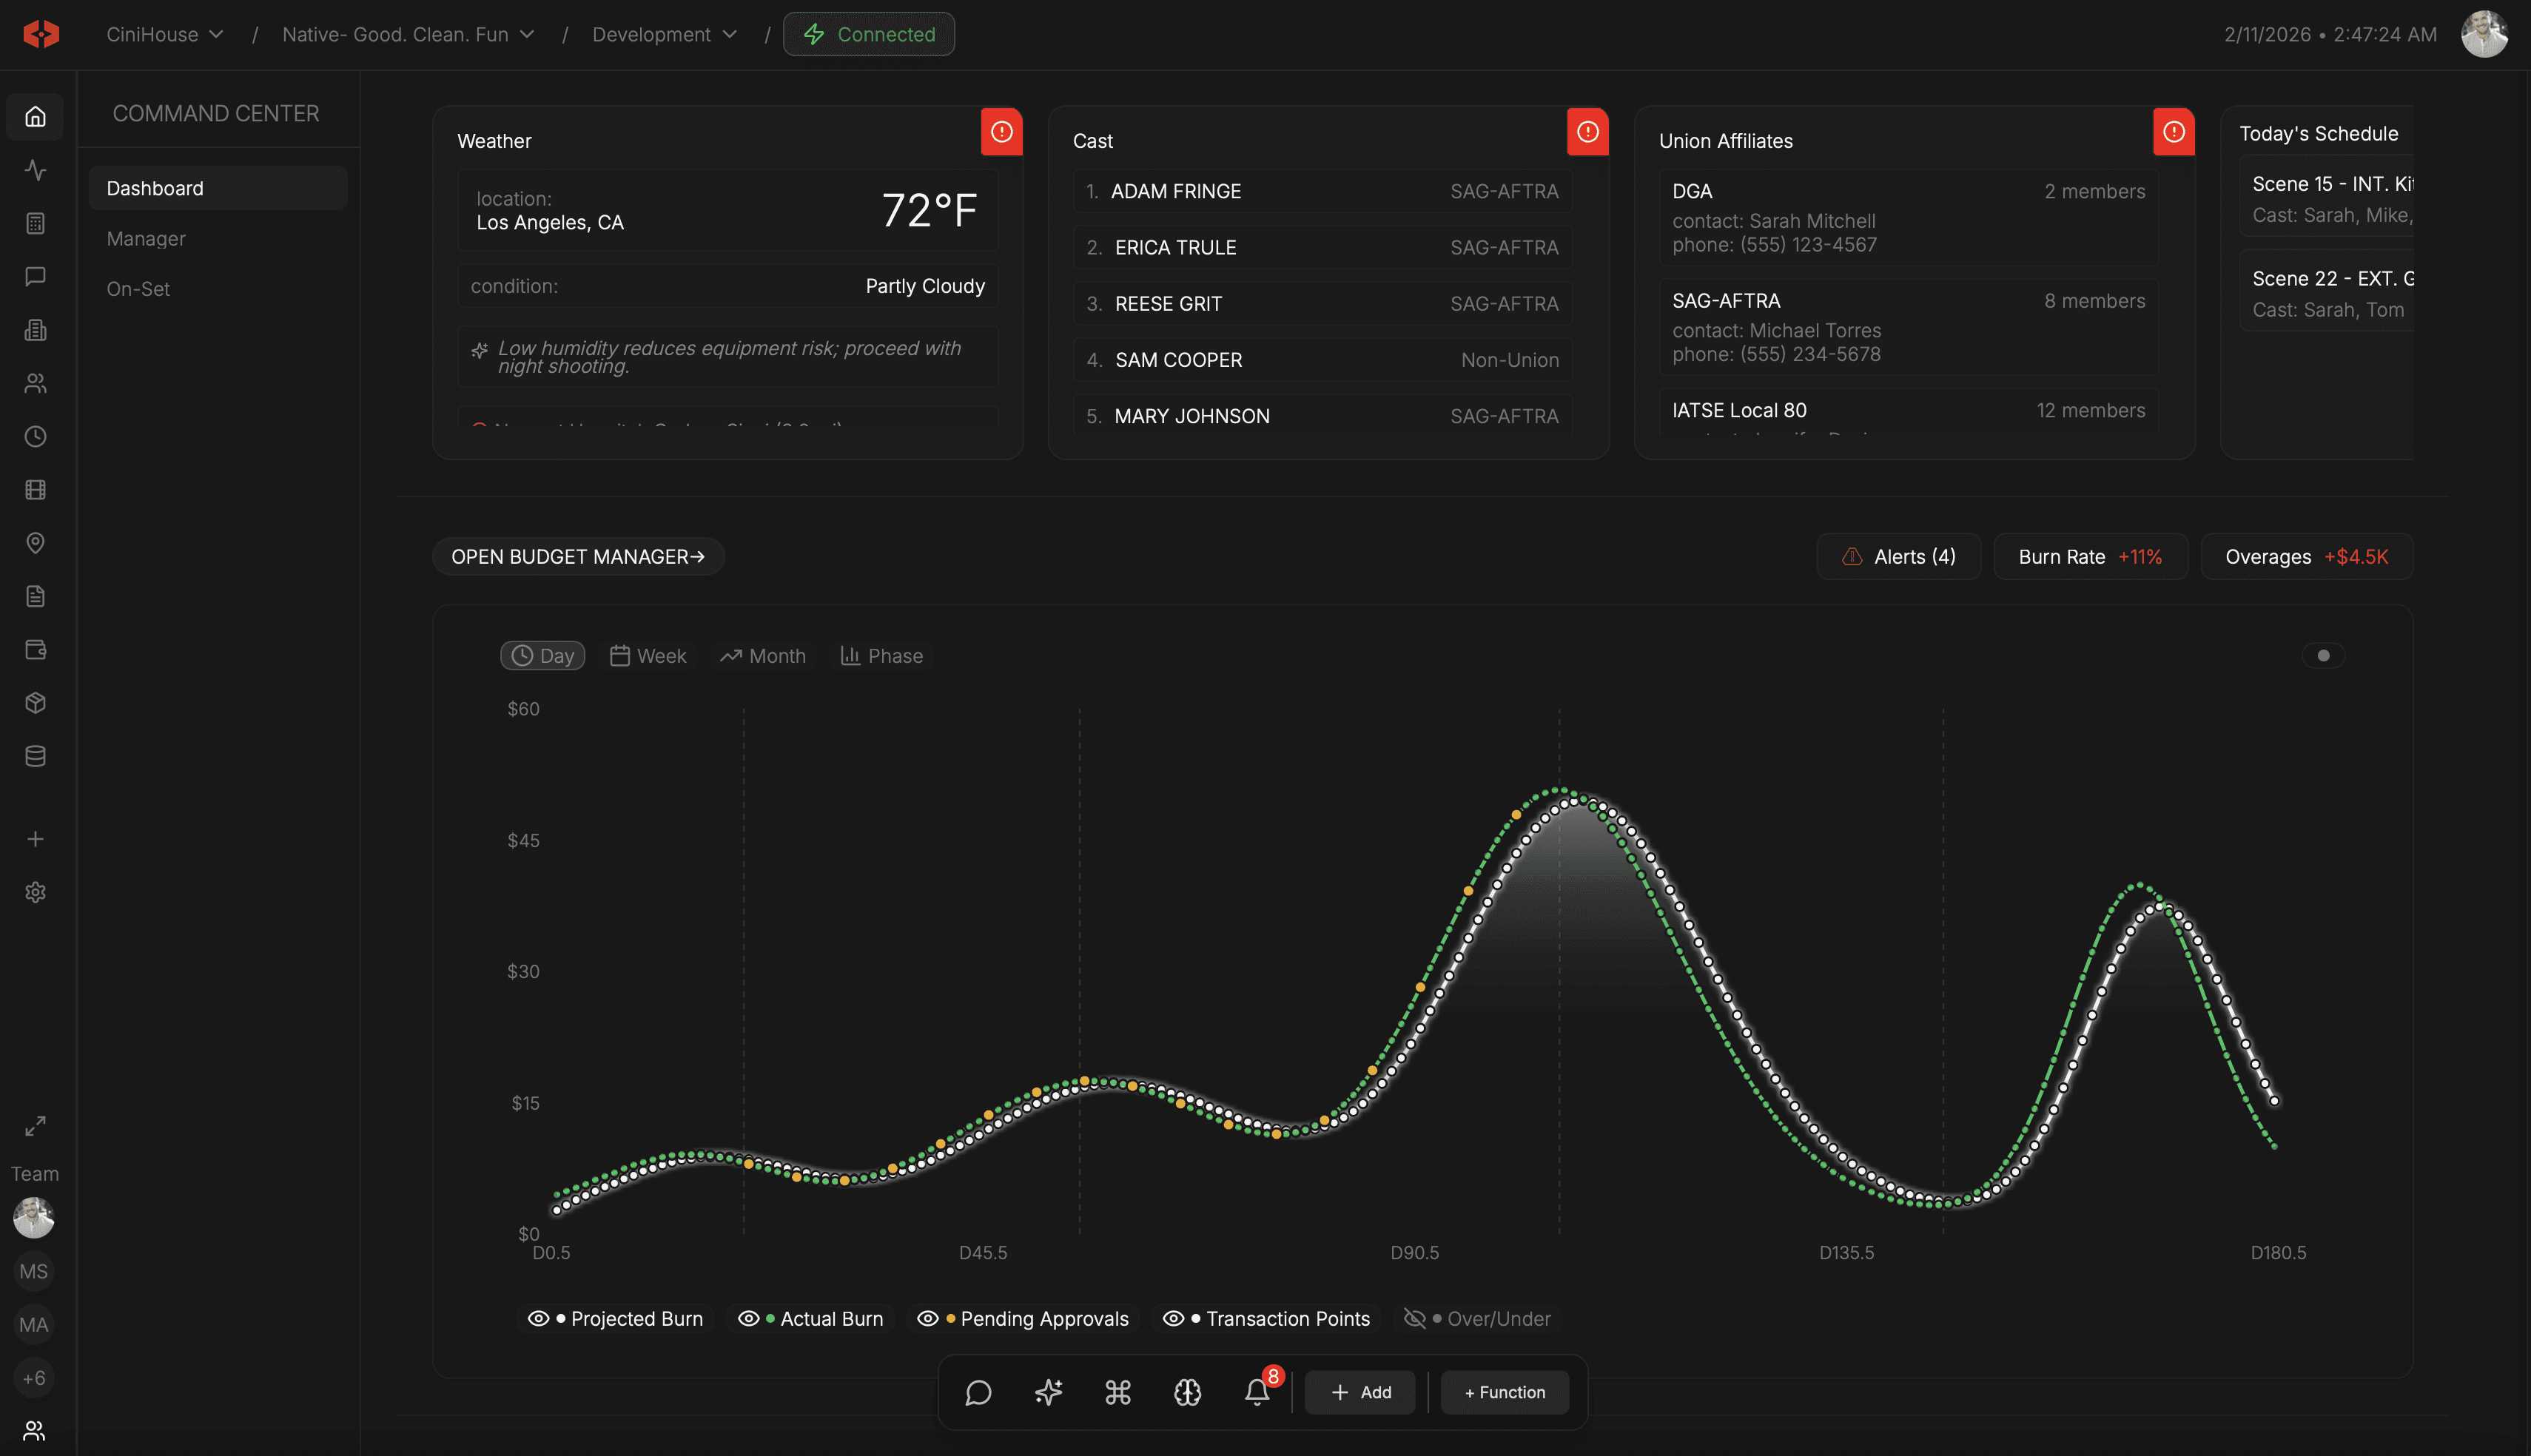
Task: Click the notification bell icon
Action: [x=1256, y=1392]
